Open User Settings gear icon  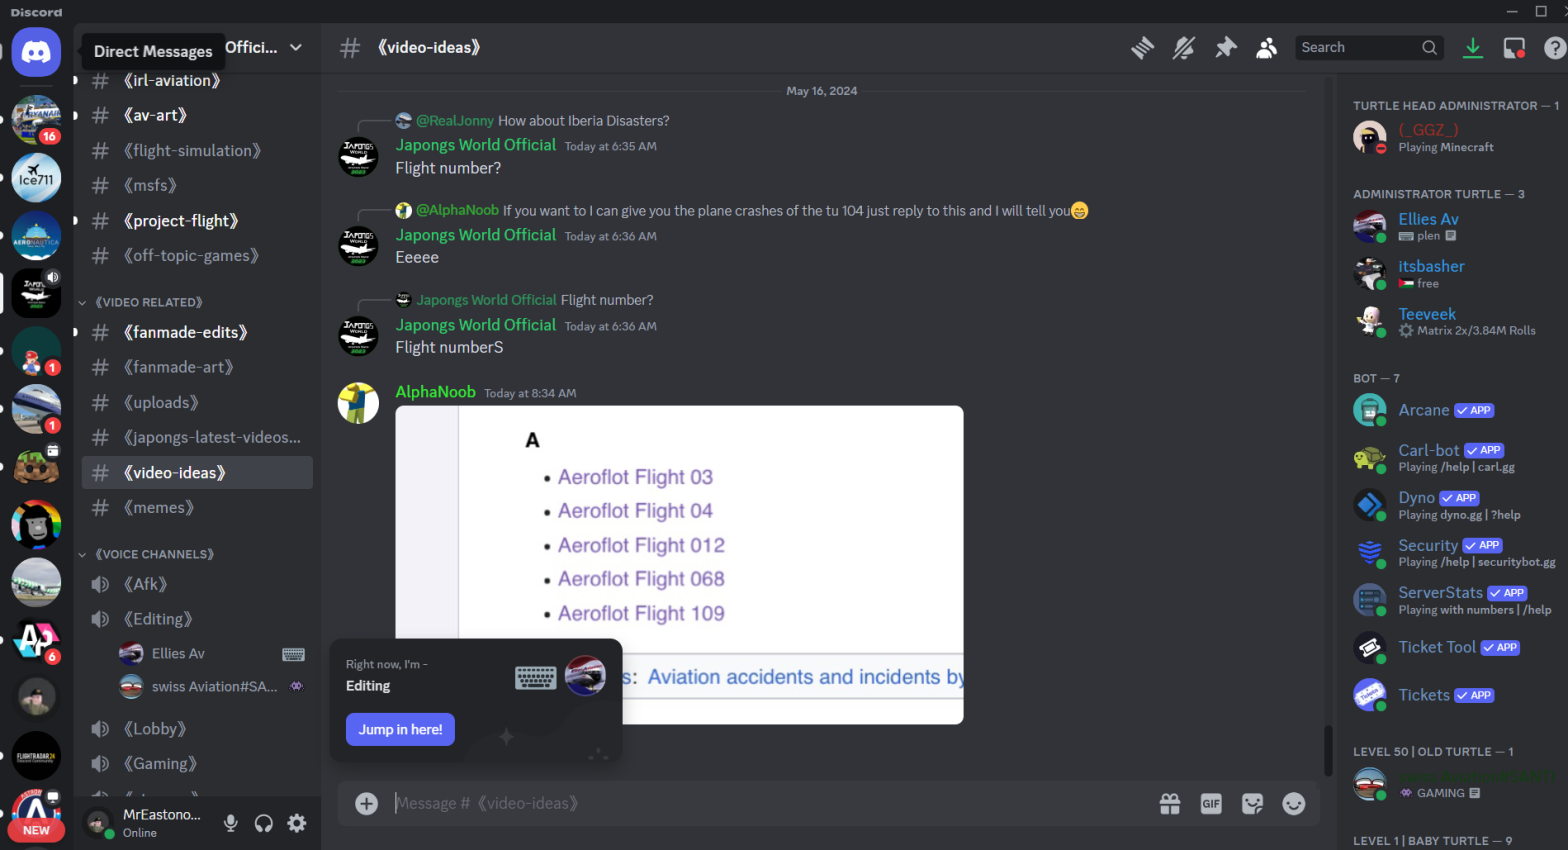[297, 824]
